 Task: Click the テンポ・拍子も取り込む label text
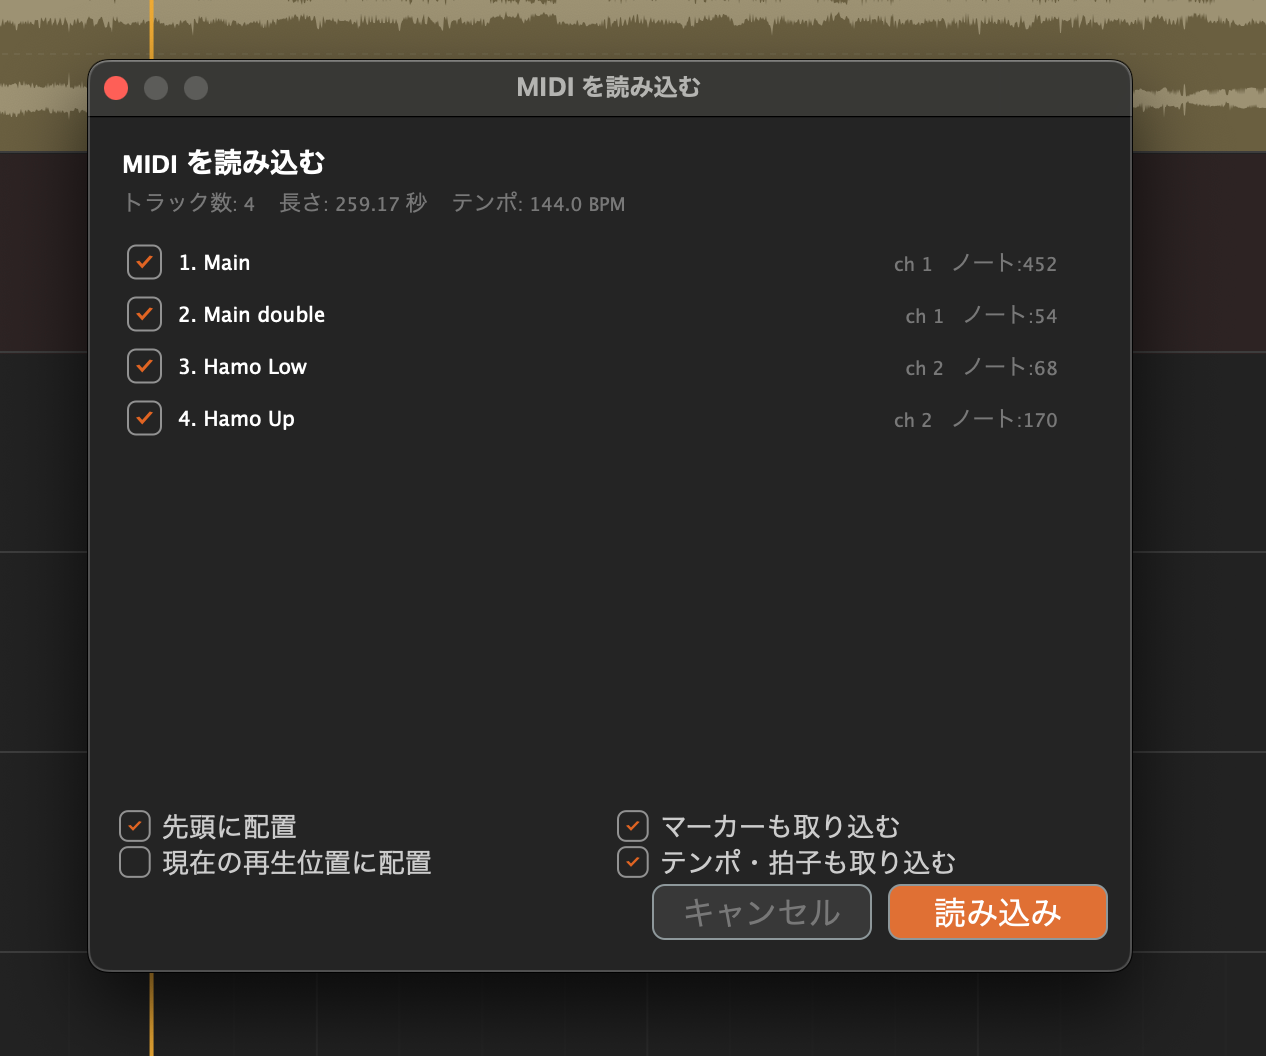[x=808, y=863]
